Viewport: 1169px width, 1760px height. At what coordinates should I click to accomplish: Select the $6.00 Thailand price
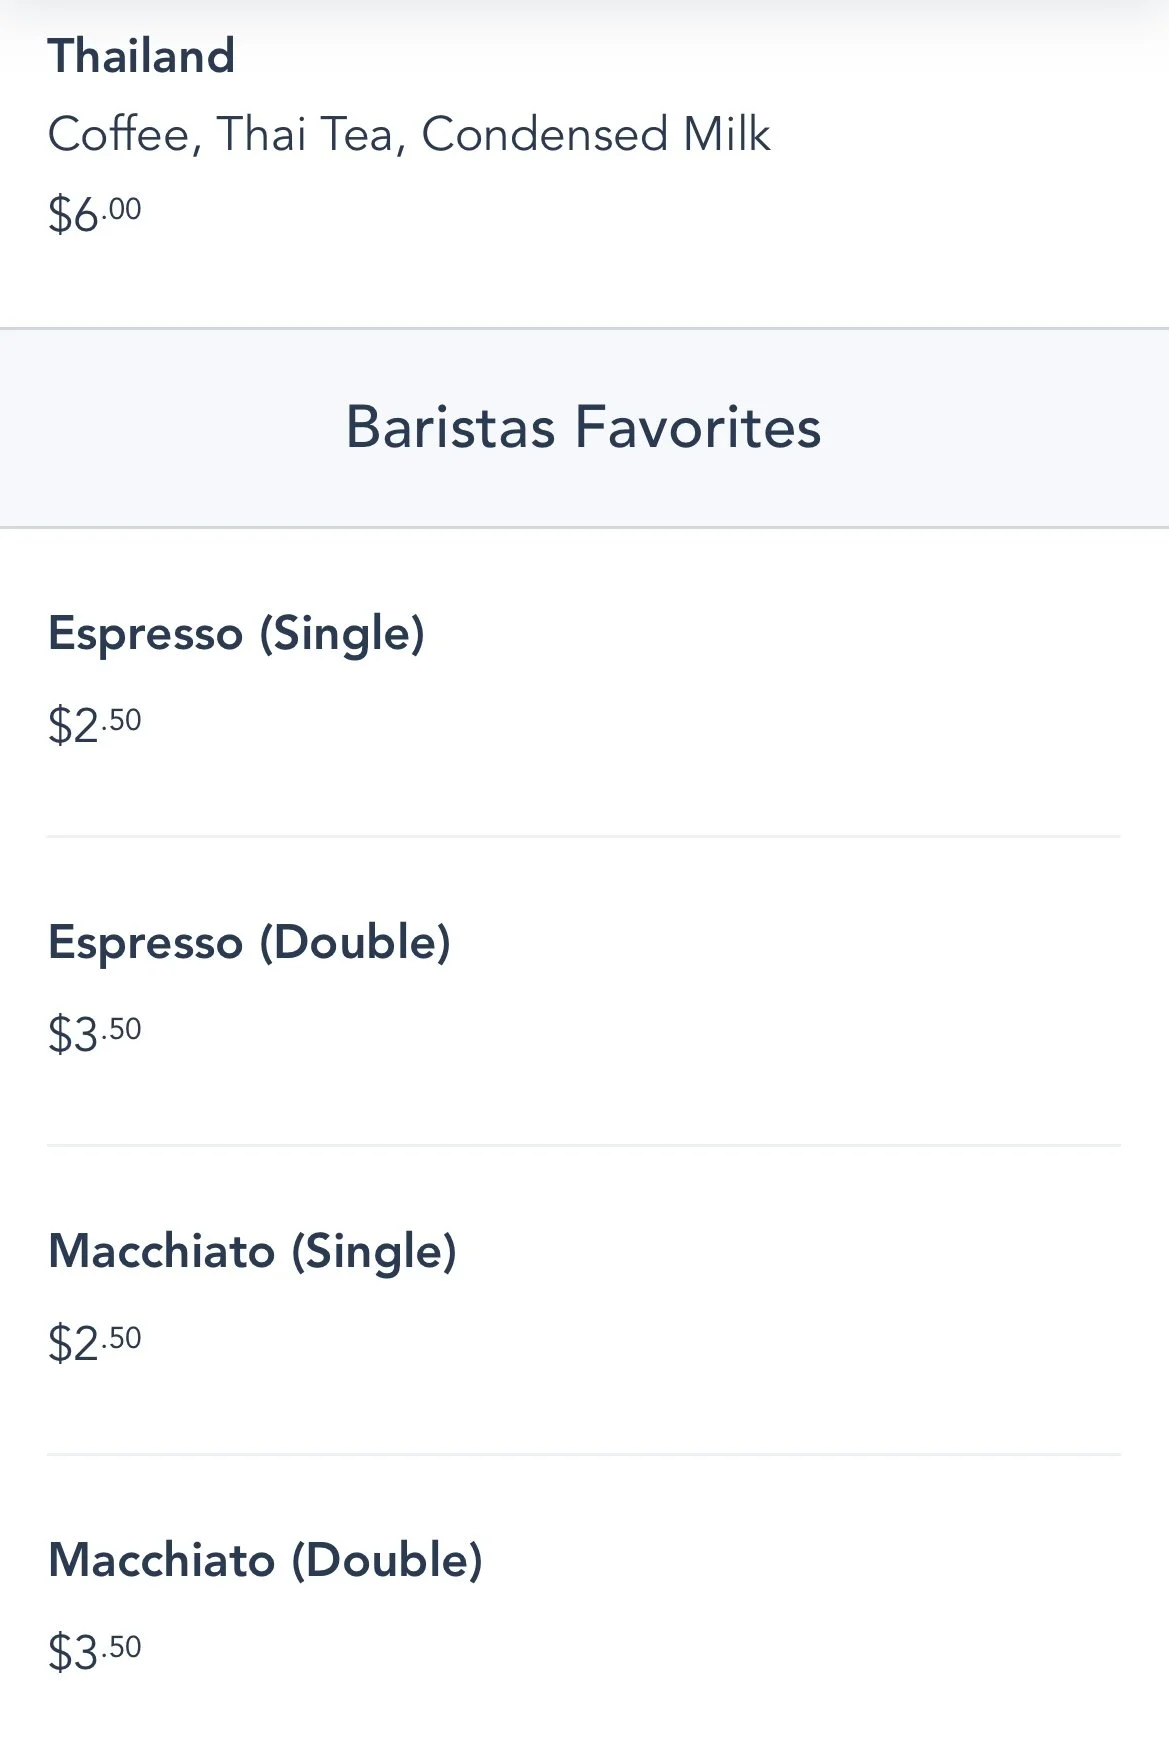(x=95, y=213)
